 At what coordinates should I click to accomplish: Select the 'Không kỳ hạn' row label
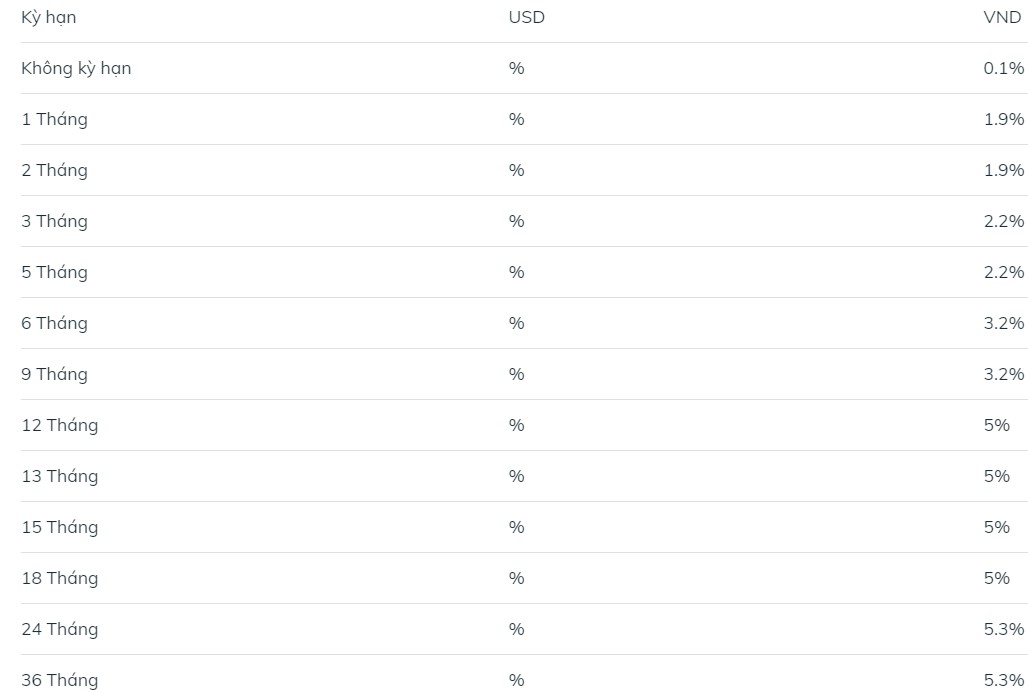(76, 69)
